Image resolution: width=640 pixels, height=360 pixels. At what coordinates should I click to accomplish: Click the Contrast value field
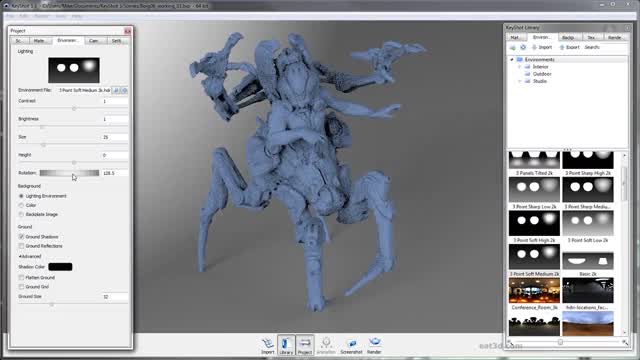(x=114, y=101)
